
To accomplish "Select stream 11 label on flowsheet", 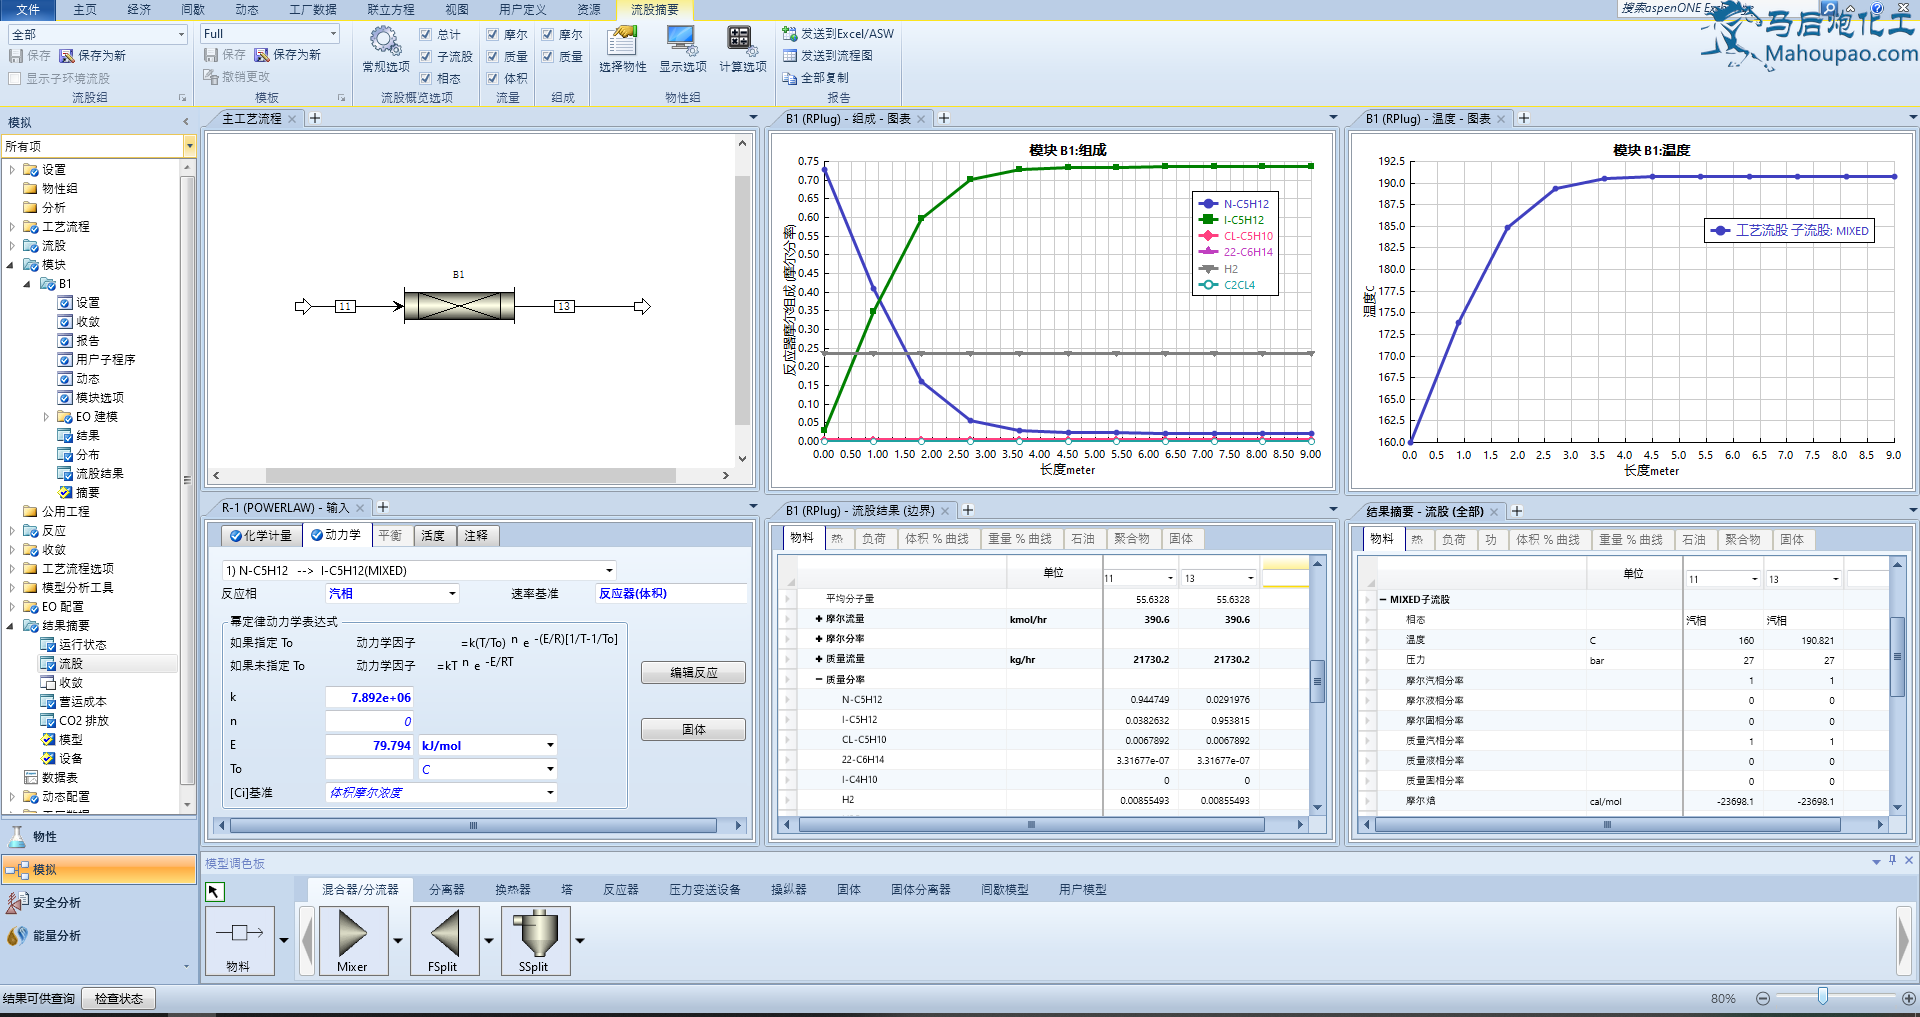I will [x=345, y=306].
